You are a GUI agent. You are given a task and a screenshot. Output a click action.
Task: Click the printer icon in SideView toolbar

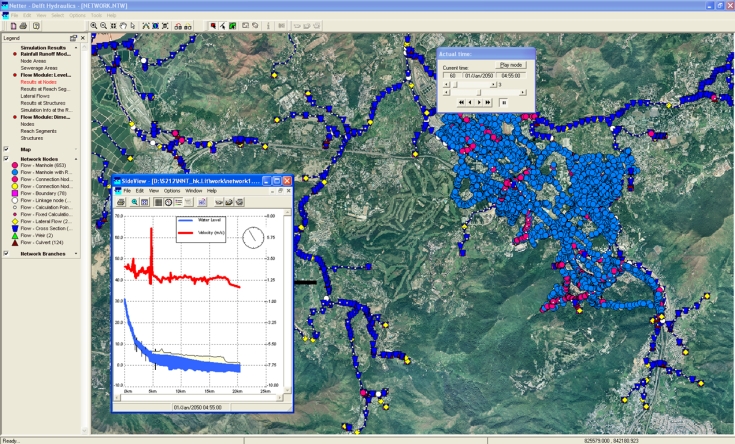point(120,202)
